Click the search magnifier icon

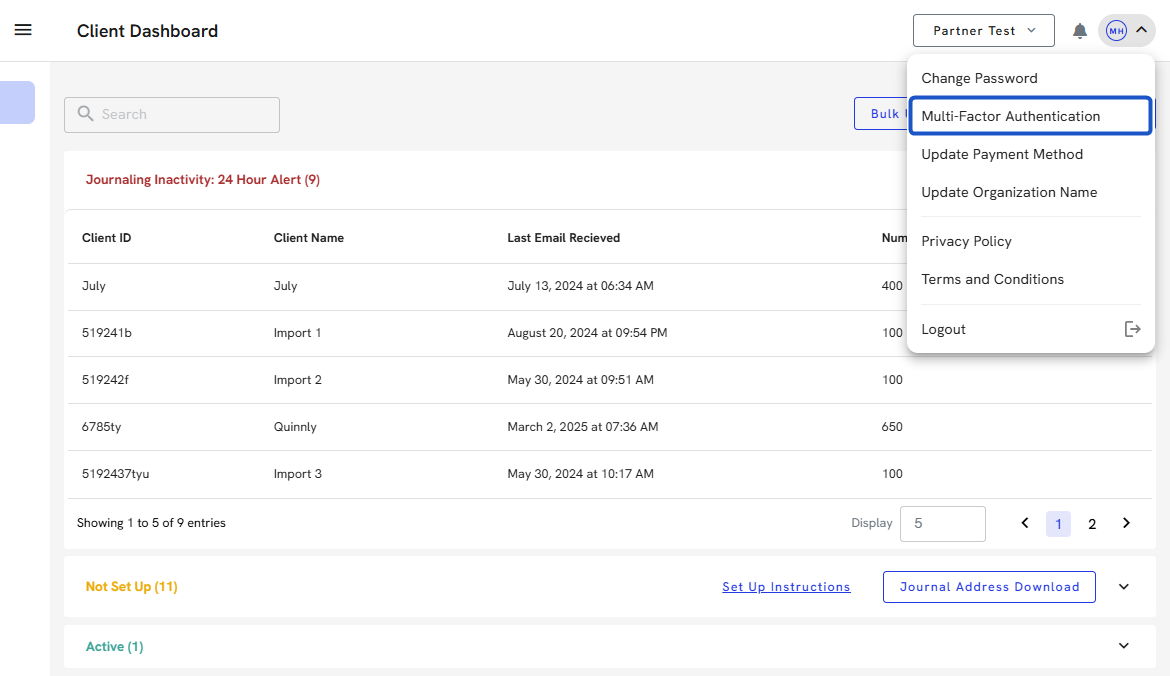[86, 114]
